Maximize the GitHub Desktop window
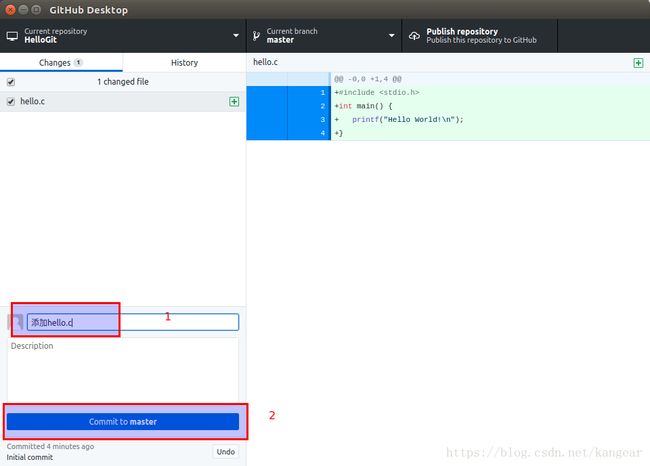650x466 pixels. [x=36, y=10]
